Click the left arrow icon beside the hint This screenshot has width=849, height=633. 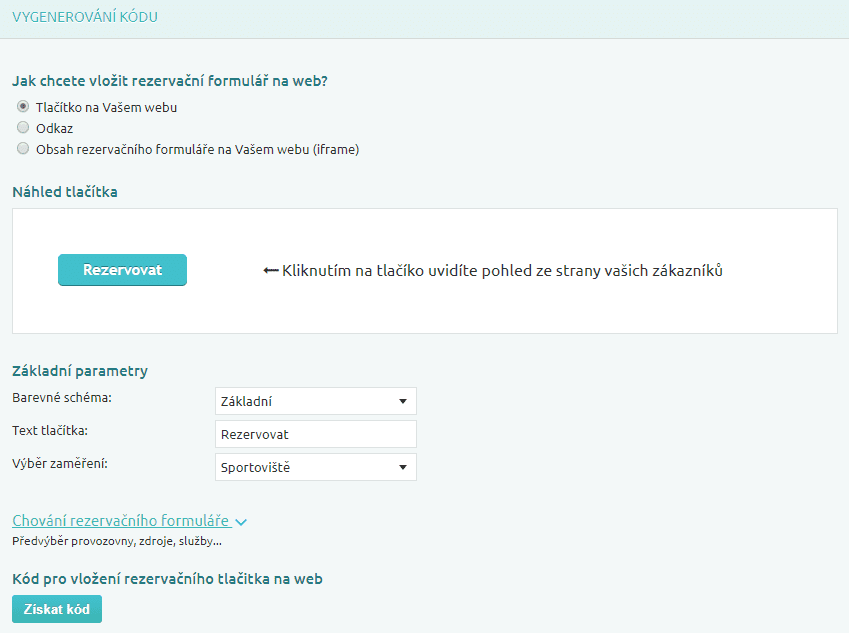pos(270,271)
